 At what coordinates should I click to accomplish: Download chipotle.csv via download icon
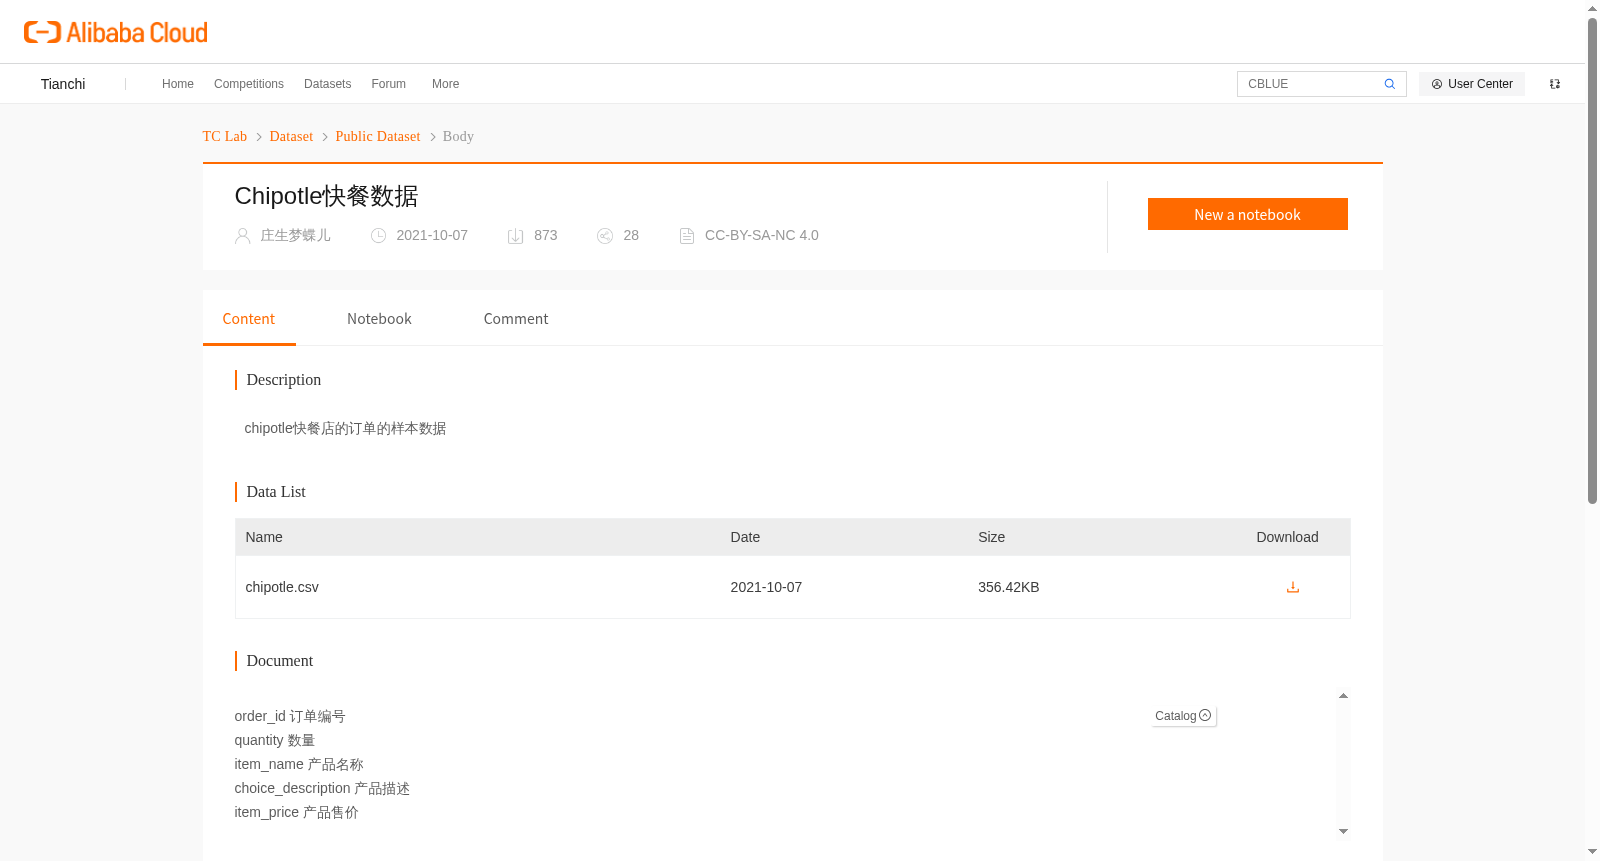[x=1293, y=587]
